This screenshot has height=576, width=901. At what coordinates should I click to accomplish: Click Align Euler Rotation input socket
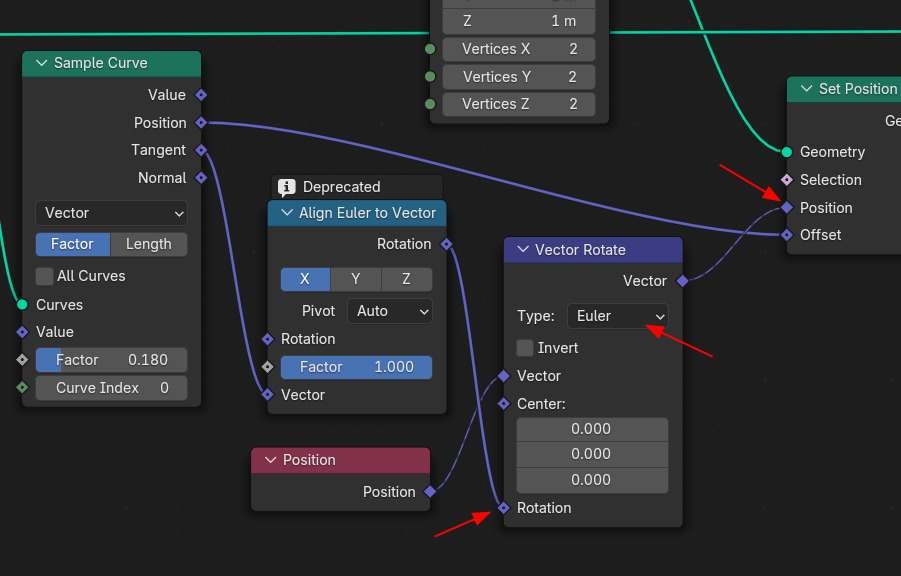pos(268,339)
